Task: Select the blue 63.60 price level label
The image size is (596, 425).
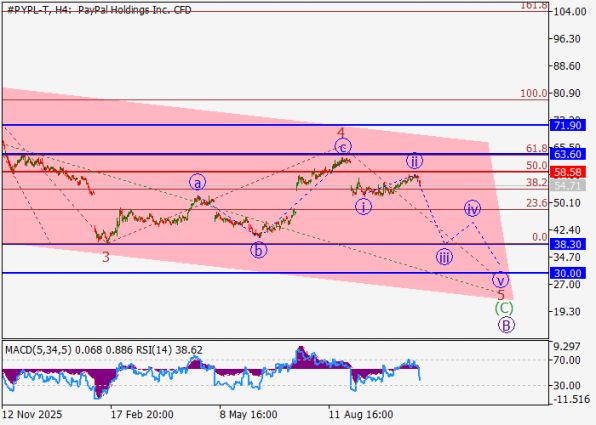Action: coord(567,154)
